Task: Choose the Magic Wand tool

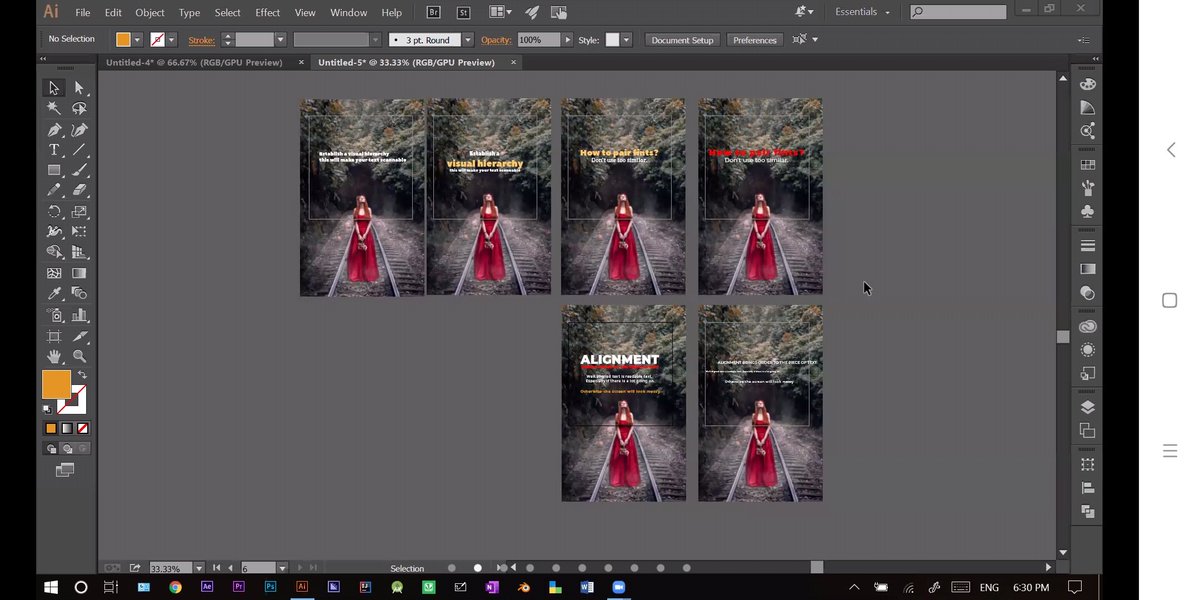Action: [55, 109]
